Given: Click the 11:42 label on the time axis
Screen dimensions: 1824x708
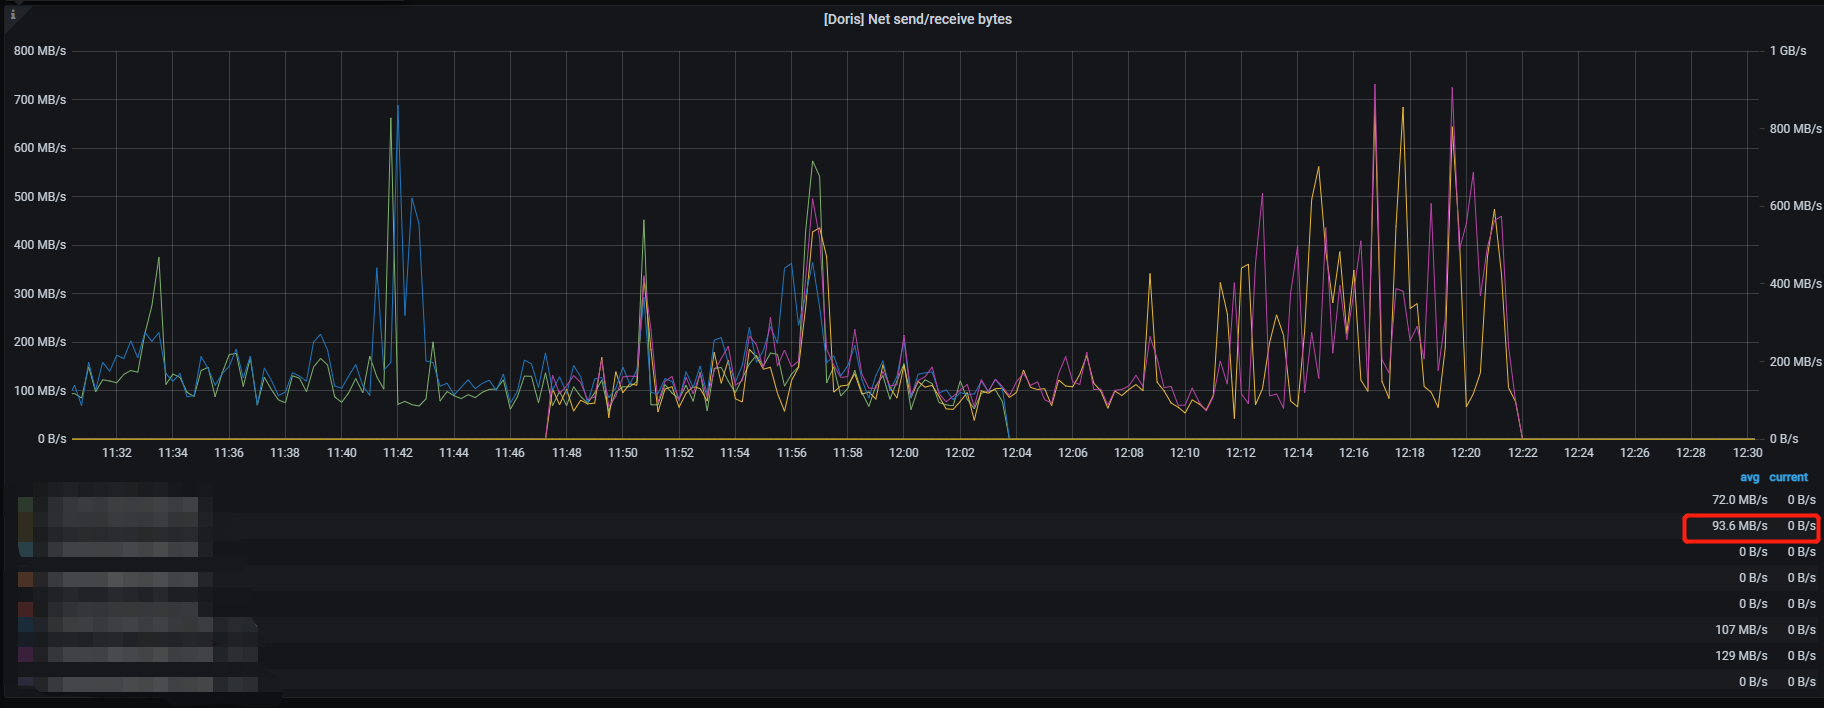Looking at the screenshot, I should pos(398,453).
